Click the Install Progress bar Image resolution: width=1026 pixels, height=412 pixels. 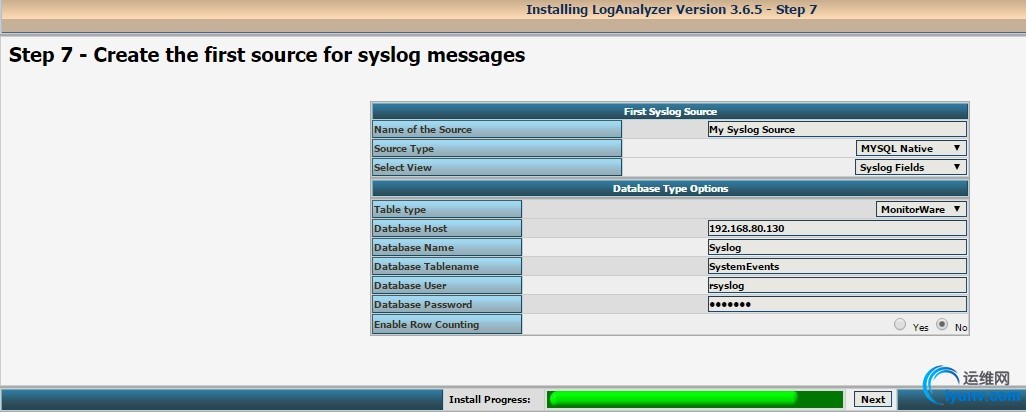tap(694, 399)
